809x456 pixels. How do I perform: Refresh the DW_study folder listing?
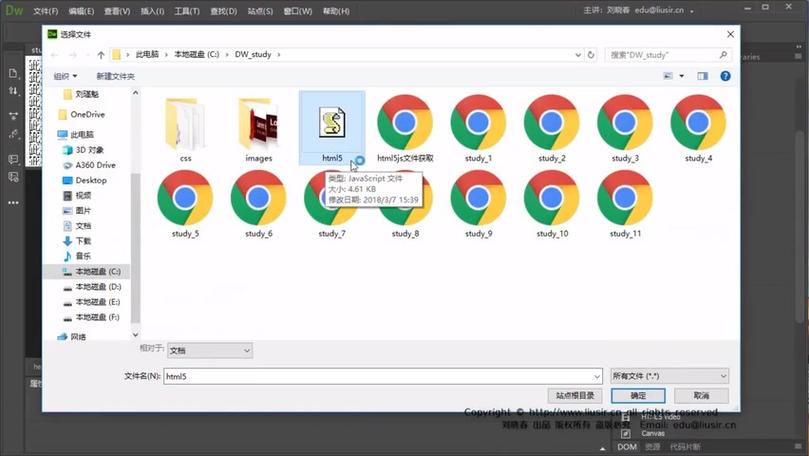[591, 55]
